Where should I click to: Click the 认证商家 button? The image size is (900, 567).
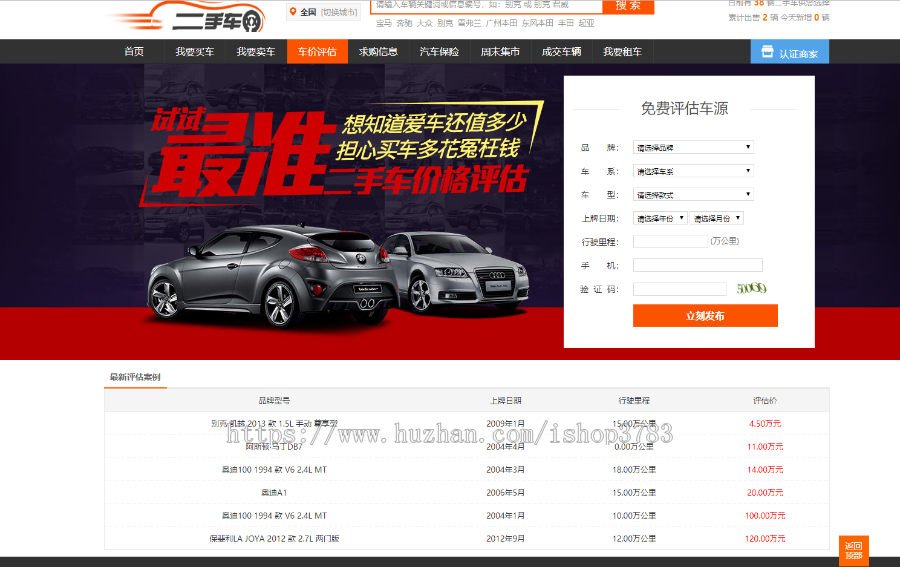(790, 52)
